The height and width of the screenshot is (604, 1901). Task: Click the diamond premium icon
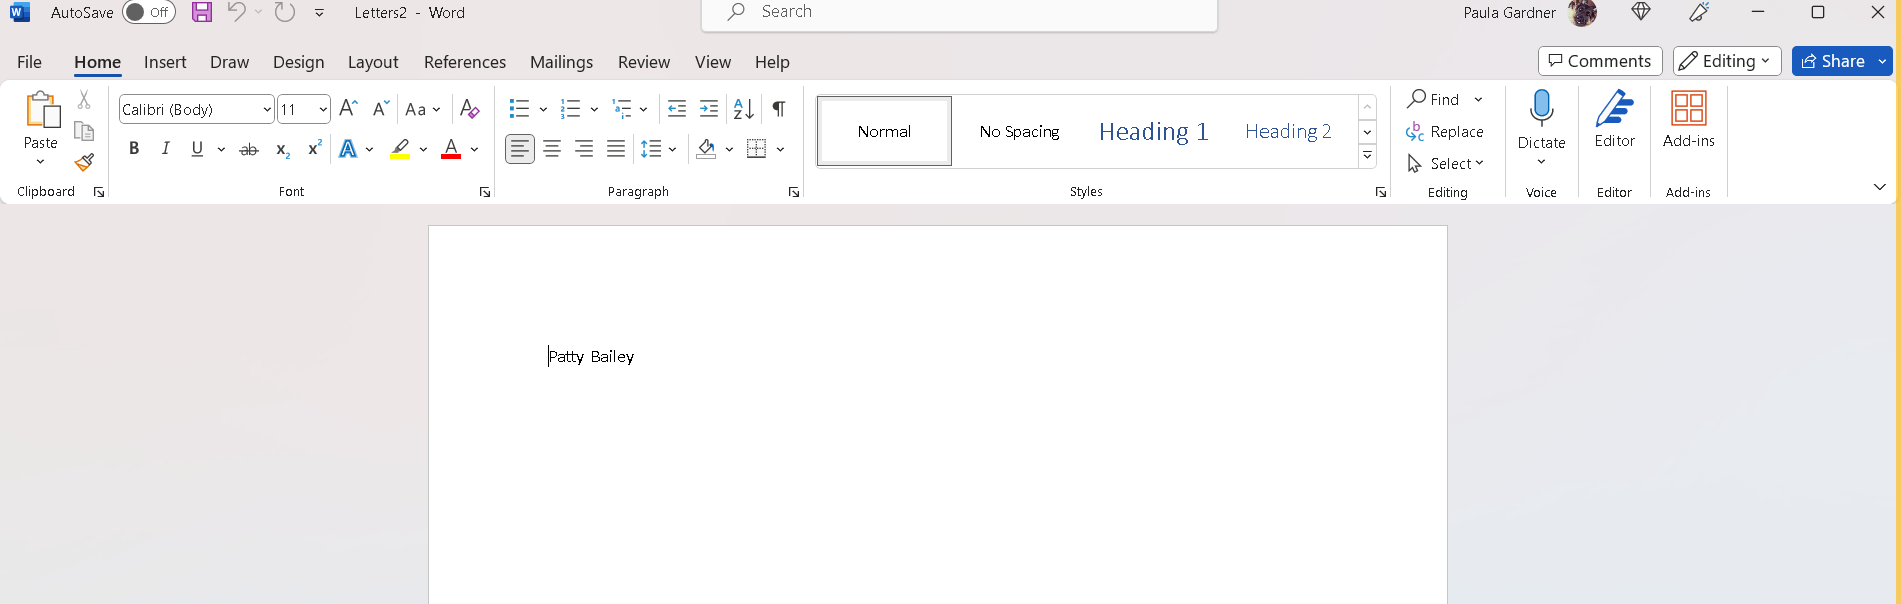pyautogui.click(x=1640, y=12)
